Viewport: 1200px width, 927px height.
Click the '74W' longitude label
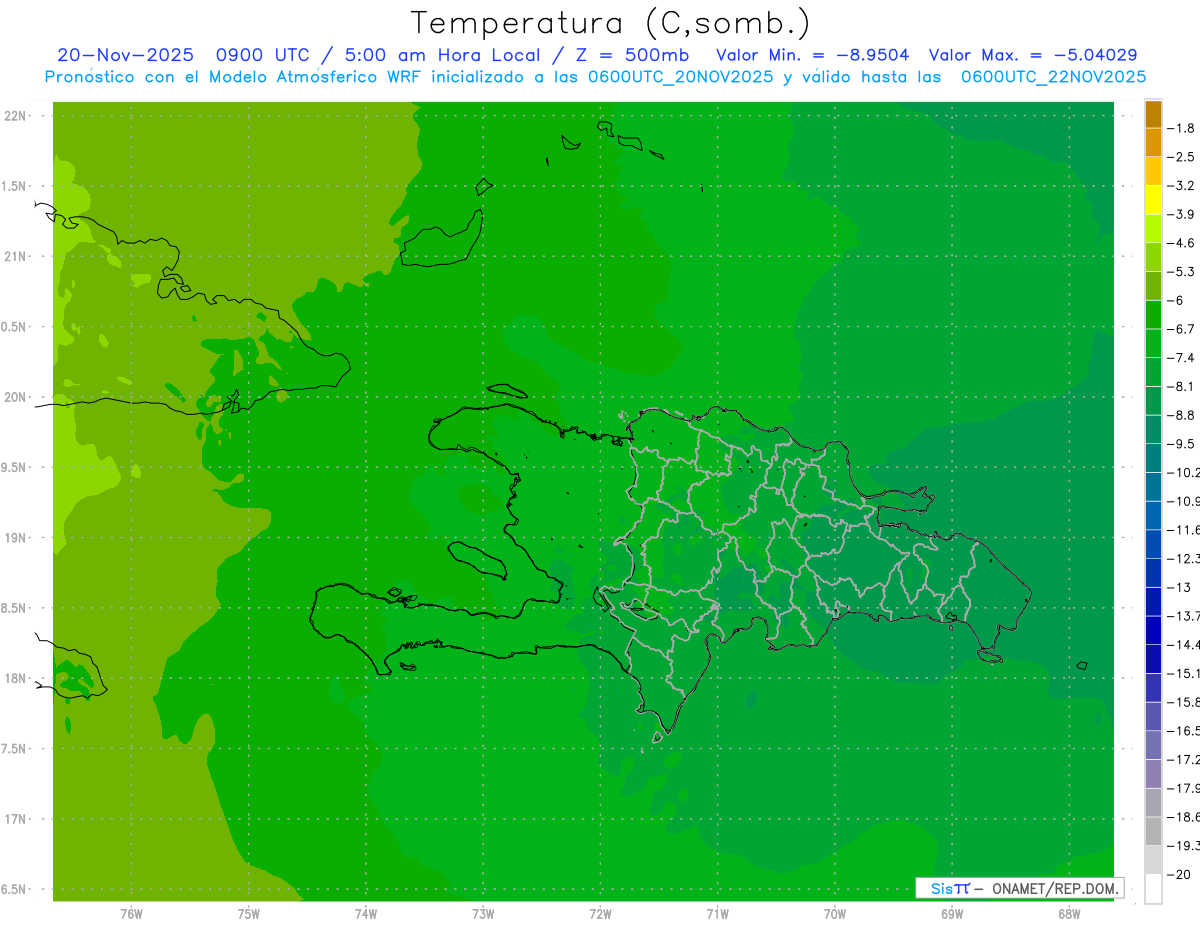pos(366,914)
